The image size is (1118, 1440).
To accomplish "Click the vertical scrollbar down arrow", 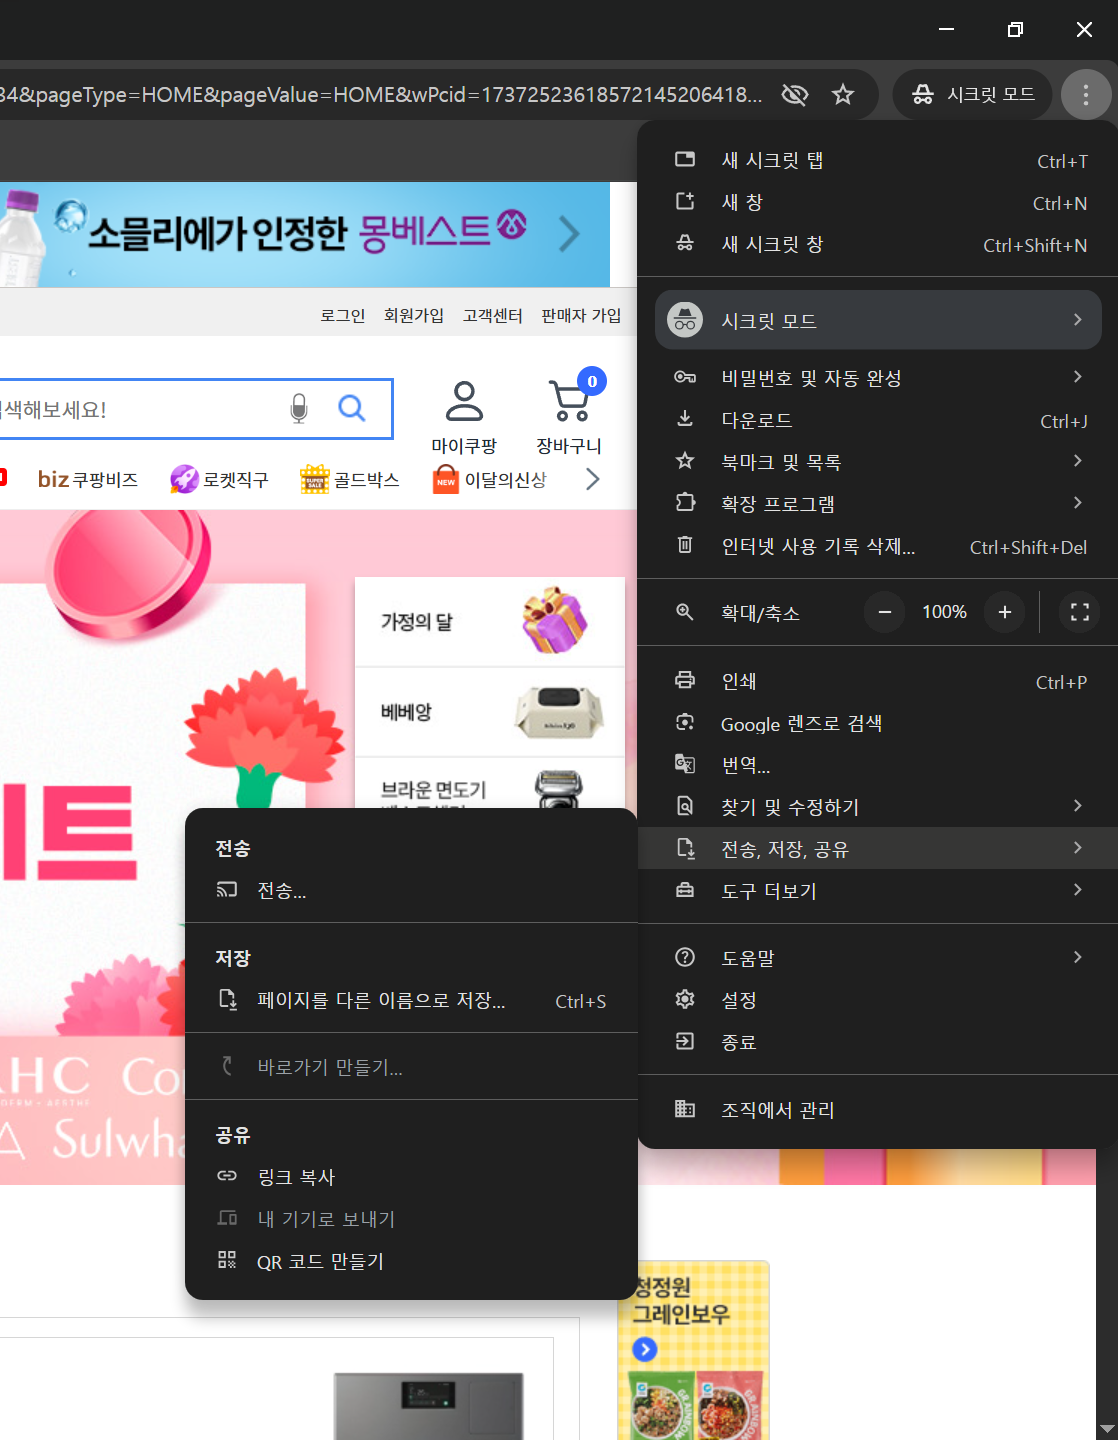I will [1107, 1429].
